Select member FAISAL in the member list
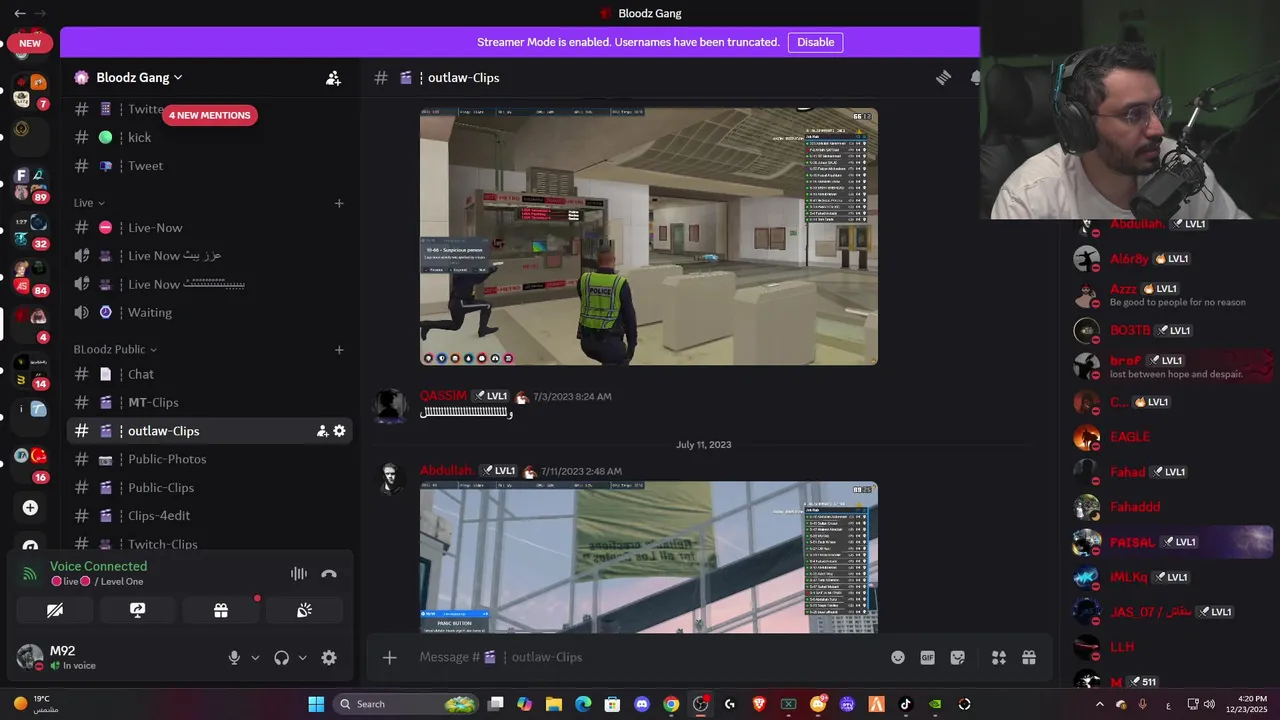This screenshot has height=720, width=1280. tap(1170, 542)
